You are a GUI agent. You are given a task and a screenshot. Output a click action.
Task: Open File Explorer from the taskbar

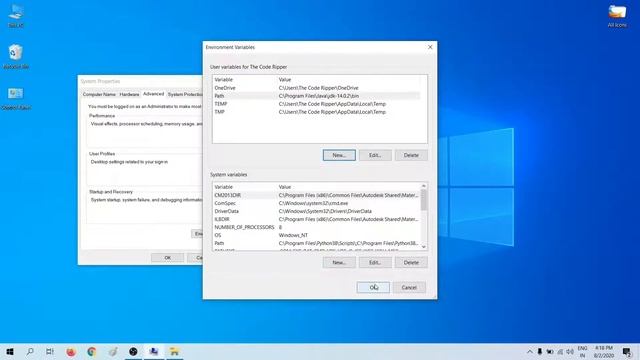pyautogui.click(x=175, y=351)
